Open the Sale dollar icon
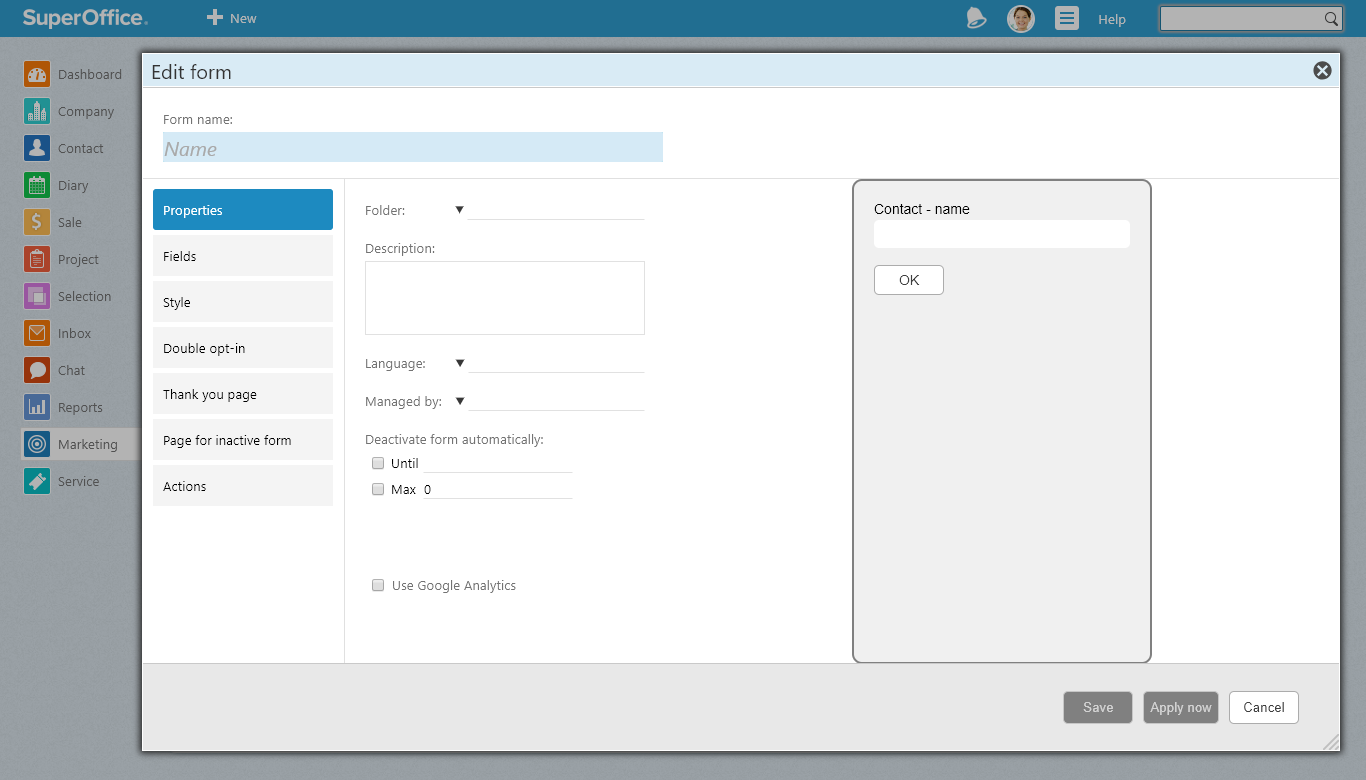Screen dimensions: 1366x780 point(37,222)
